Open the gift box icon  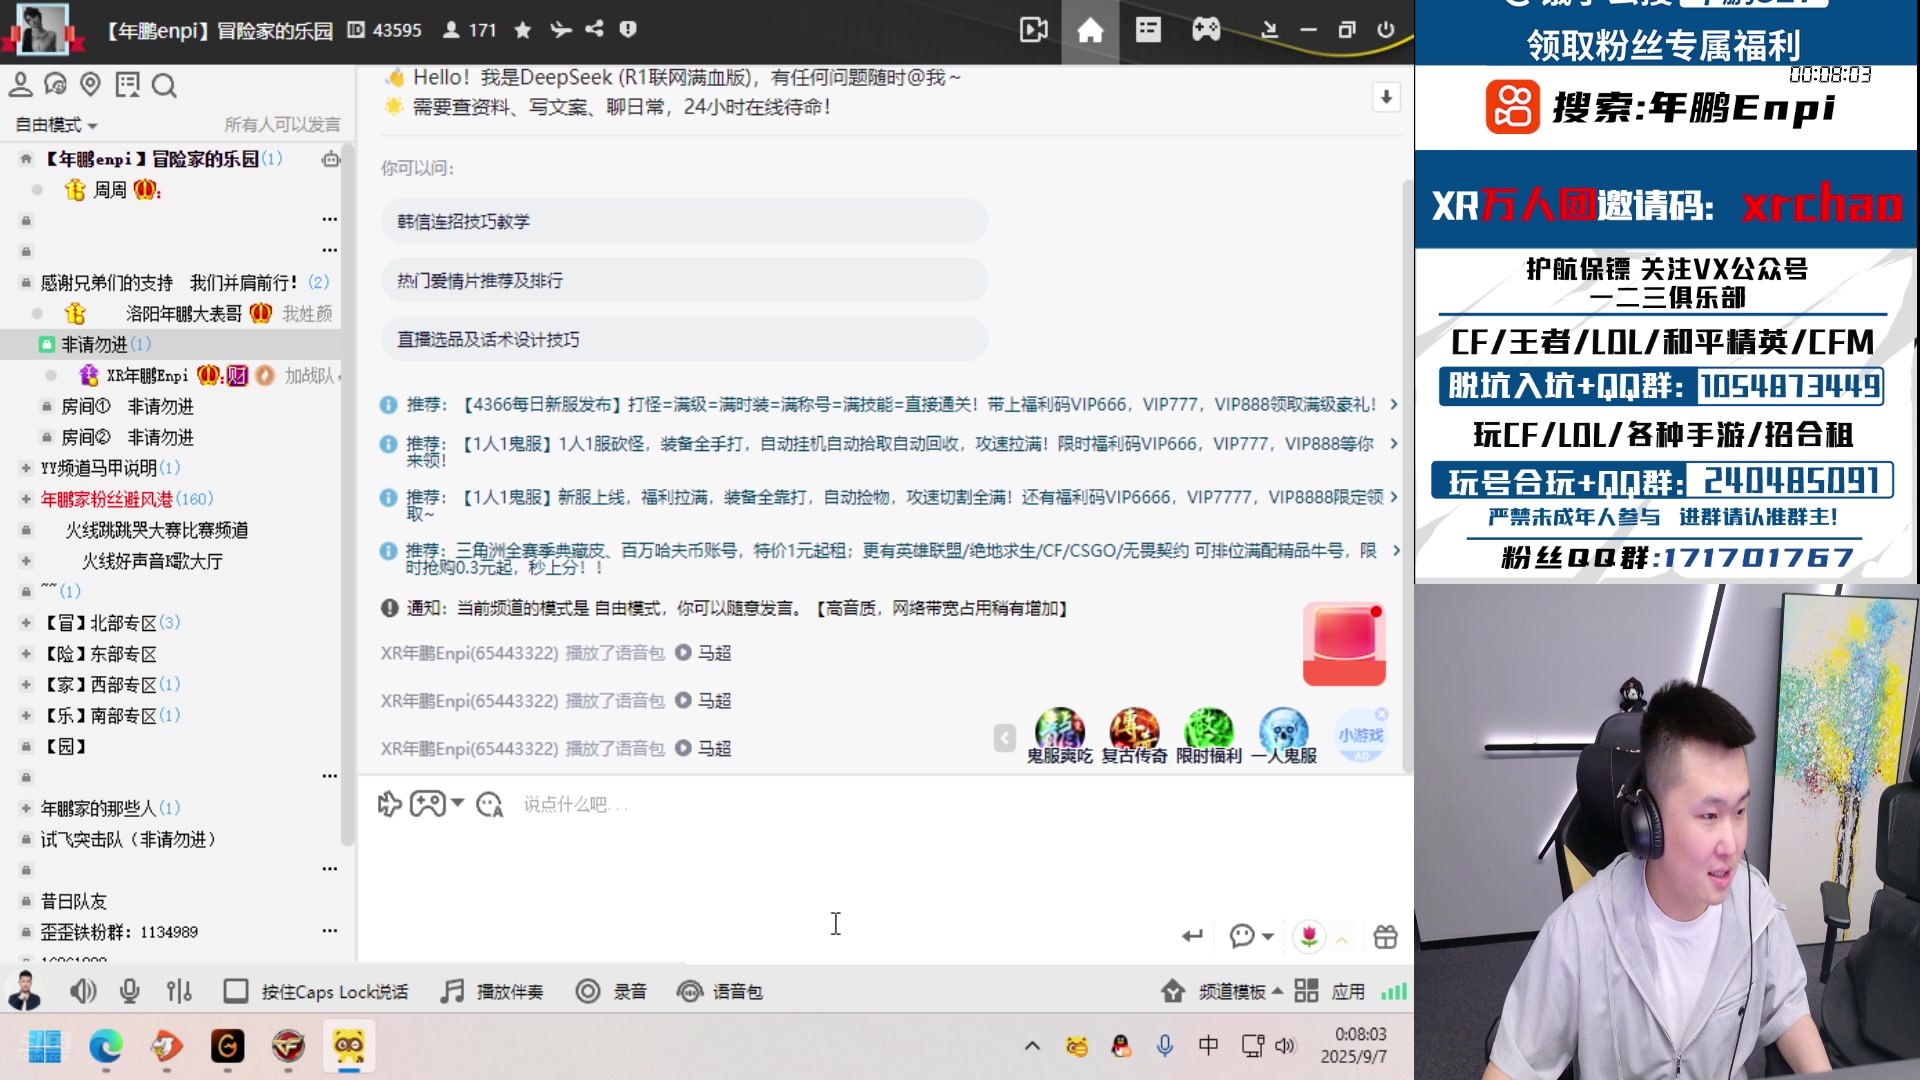point(1385,937)
